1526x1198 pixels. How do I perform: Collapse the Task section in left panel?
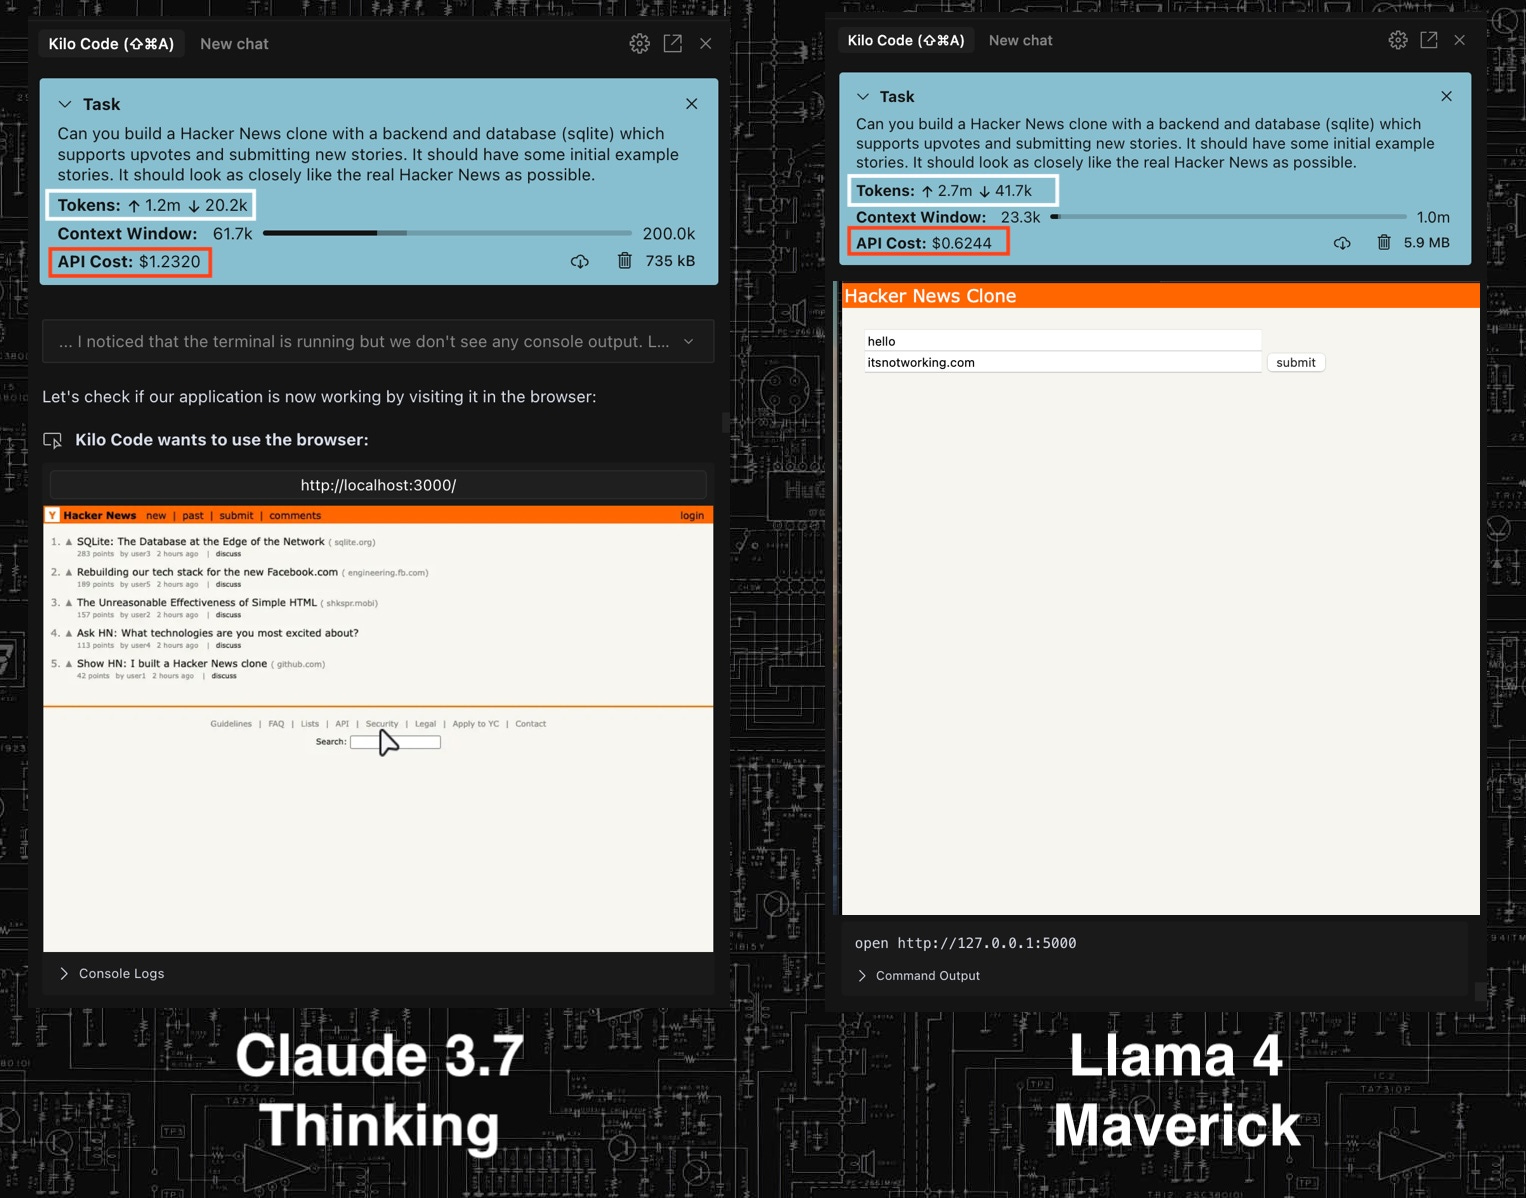65,104
